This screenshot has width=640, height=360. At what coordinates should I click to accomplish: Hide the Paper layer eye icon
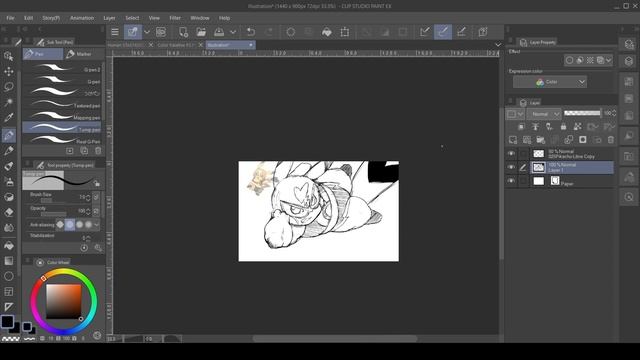pyautogui.click(x=511, y=181)
